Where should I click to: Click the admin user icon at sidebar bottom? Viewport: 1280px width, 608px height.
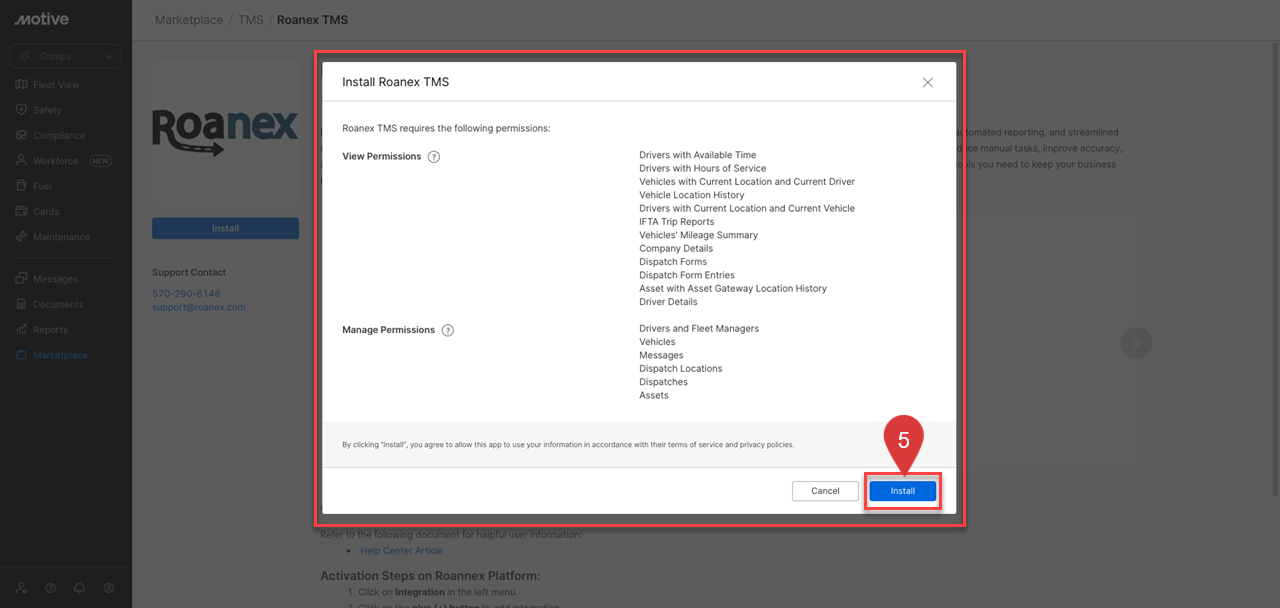pyautogui.click(x=22, y=588)
